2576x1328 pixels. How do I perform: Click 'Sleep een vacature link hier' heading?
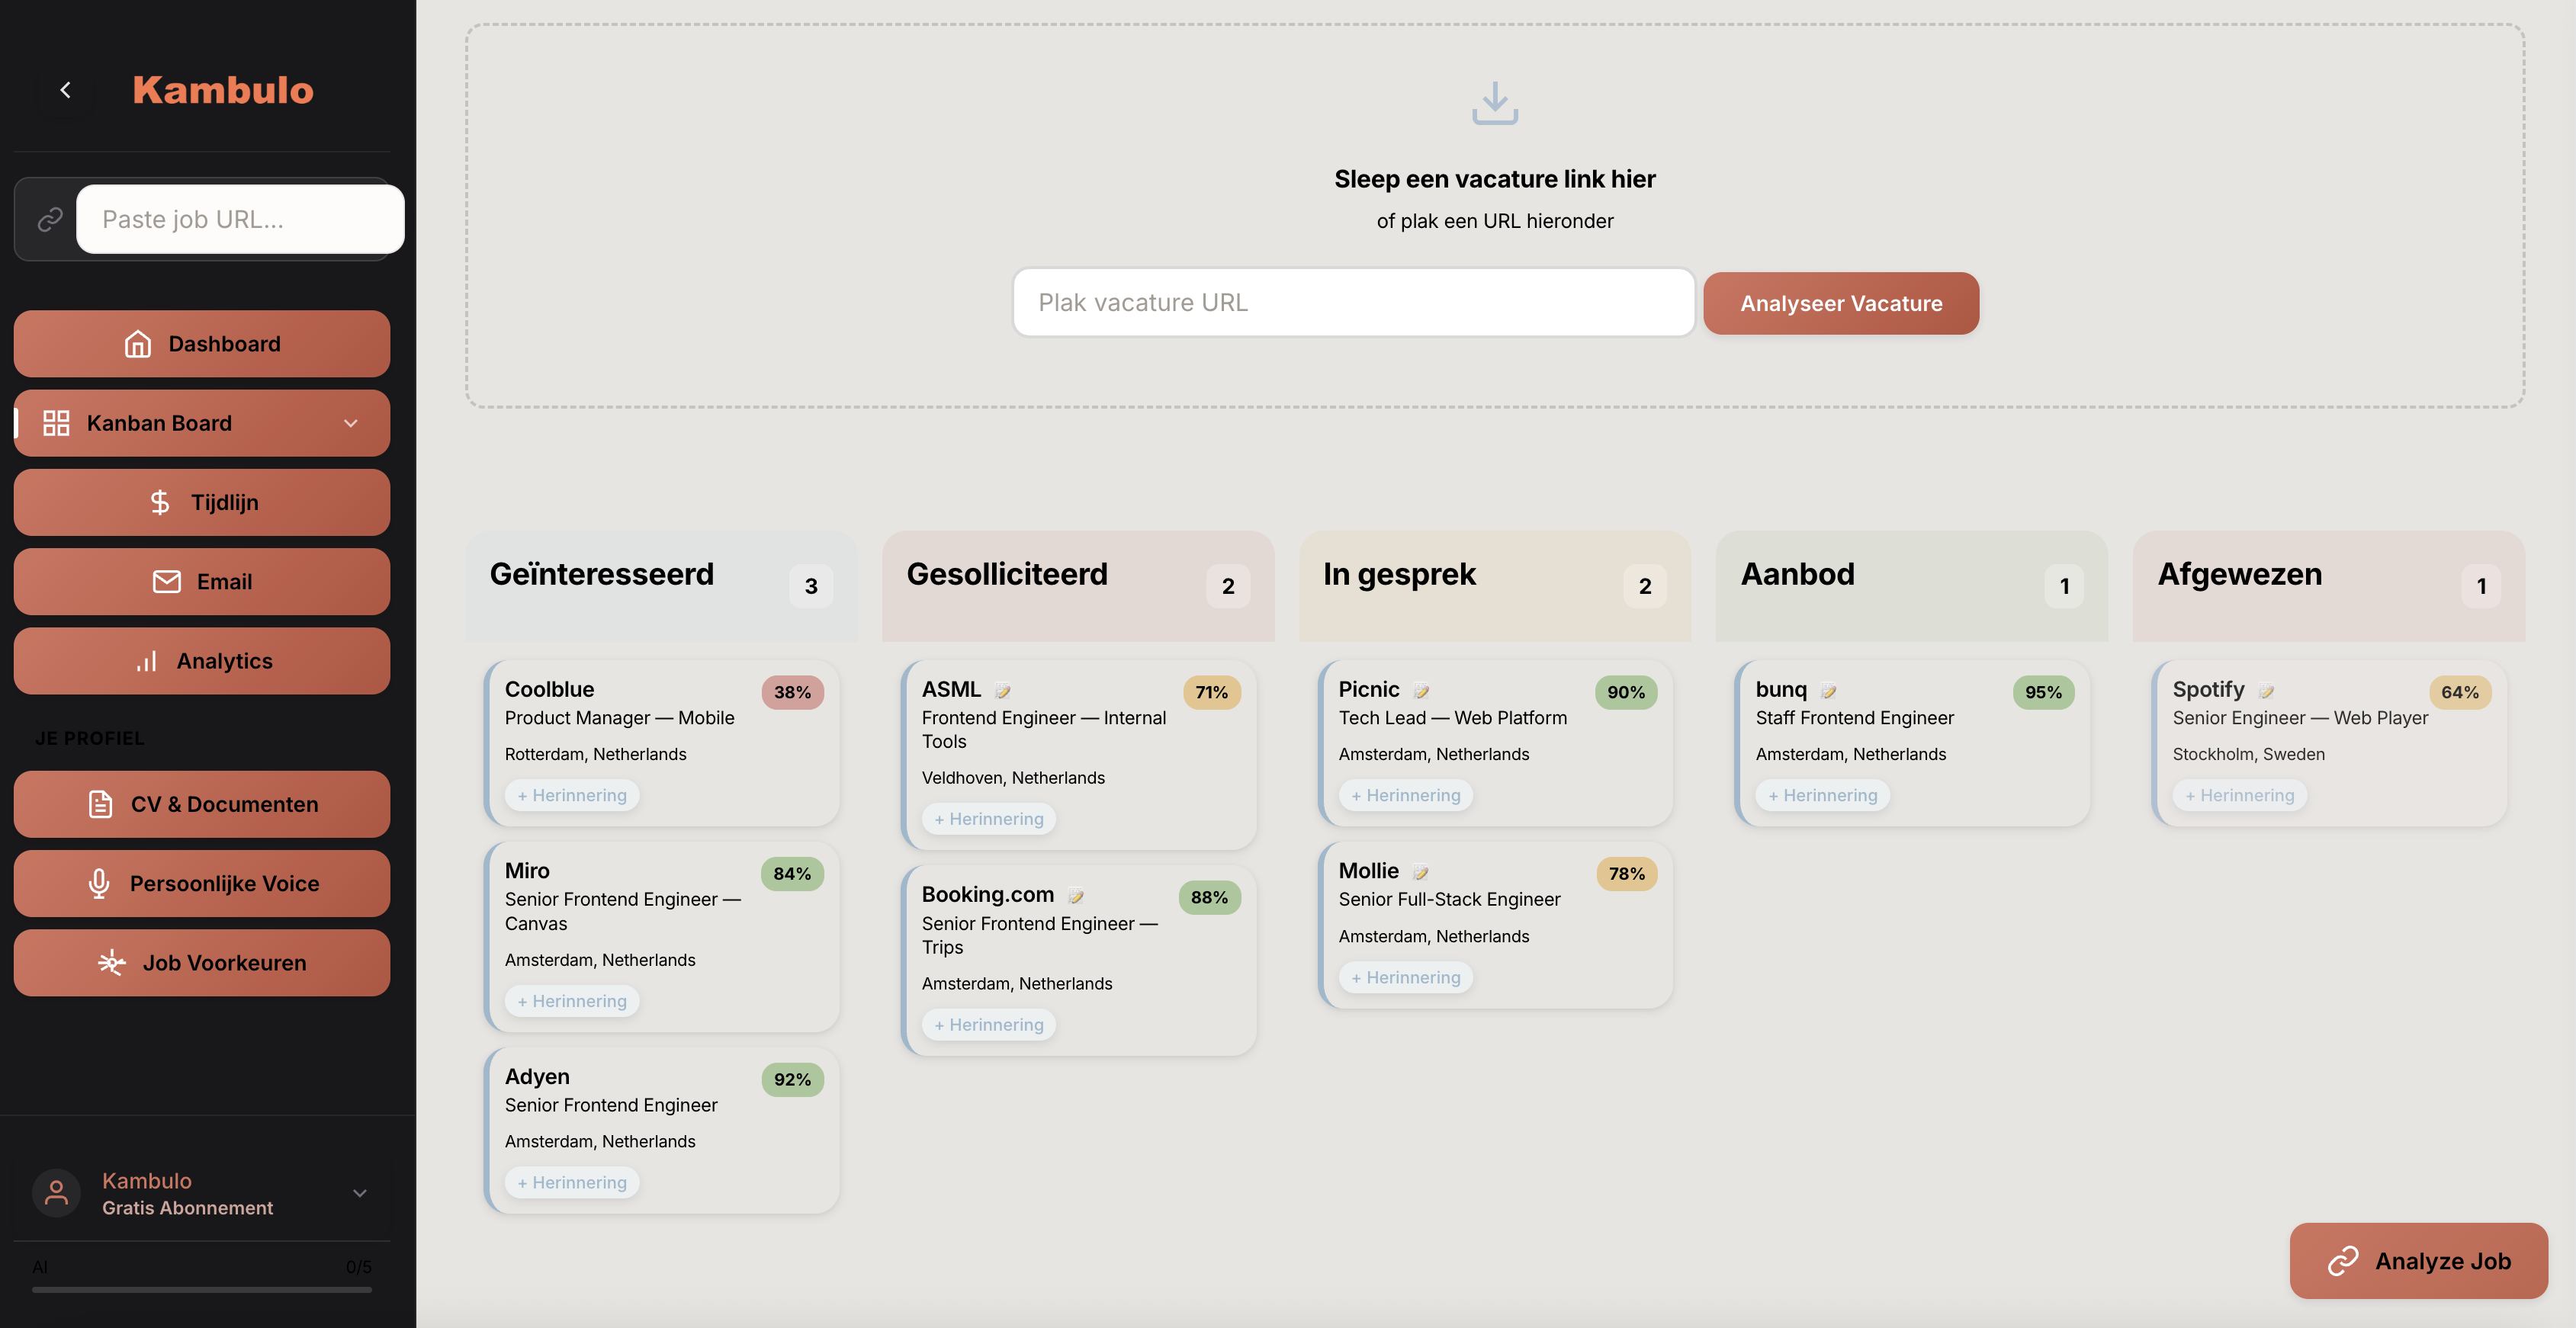coord(1494,179)
